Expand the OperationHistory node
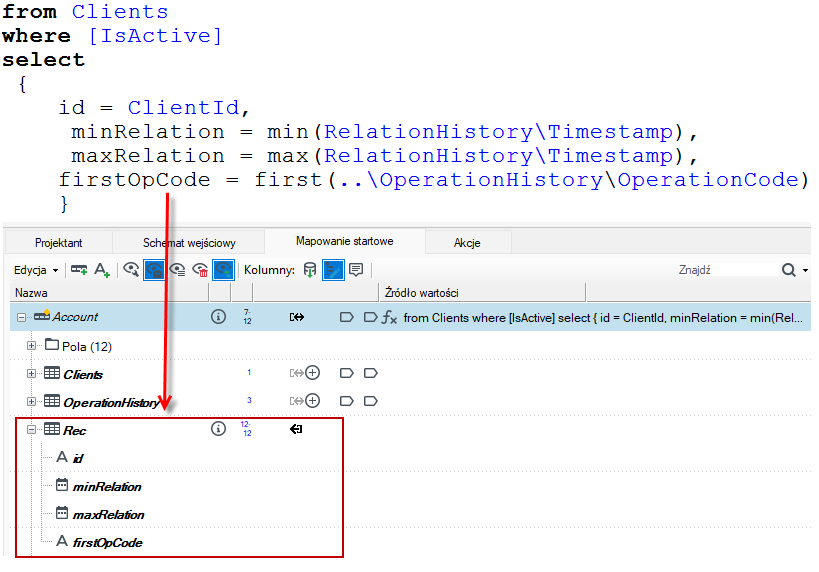This screenshot has height=572, width=819. (x=31, y=402)
